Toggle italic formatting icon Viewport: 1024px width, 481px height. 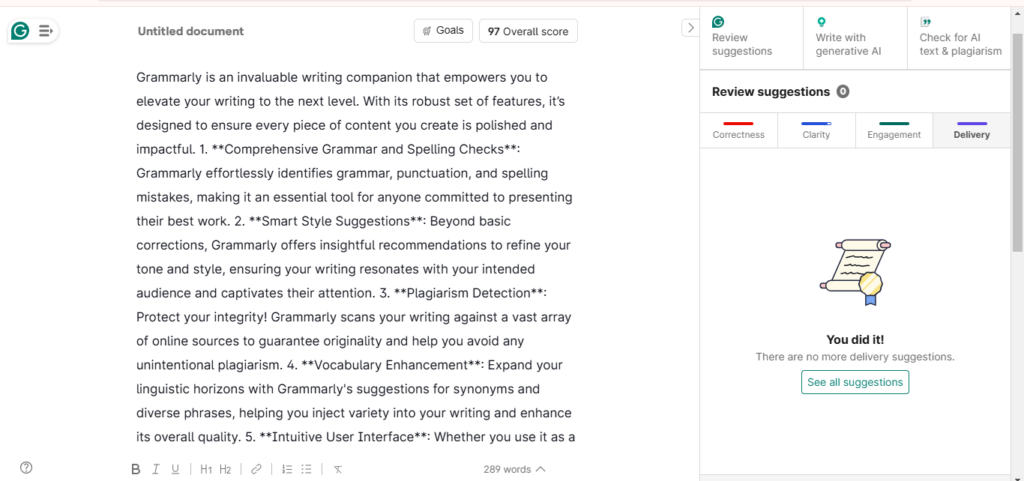(x=155, y=469)
